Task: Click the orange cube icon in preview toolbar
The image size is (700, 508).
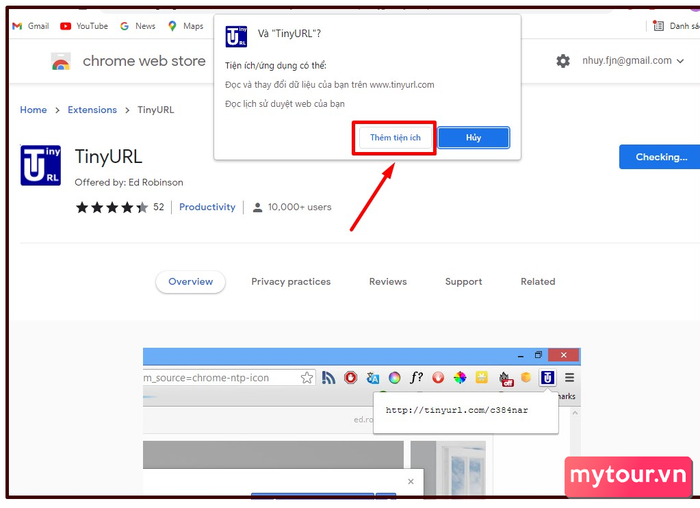Action: click(526, 378)
